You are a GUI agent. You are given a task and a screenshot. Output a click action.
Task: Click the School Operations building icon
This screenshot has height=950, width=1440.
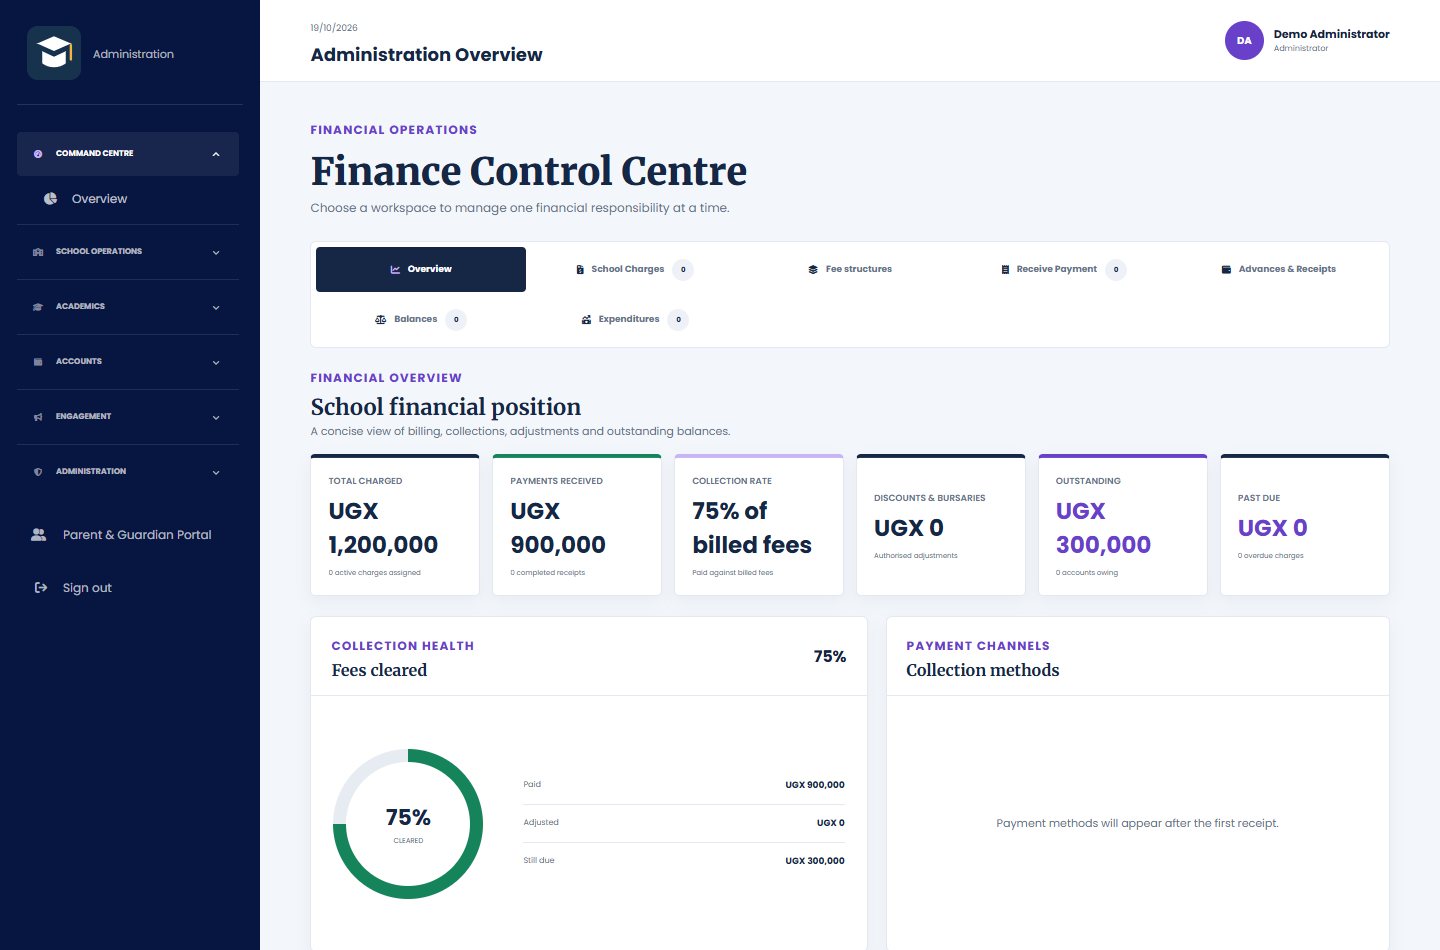click(x=38, y=252)
